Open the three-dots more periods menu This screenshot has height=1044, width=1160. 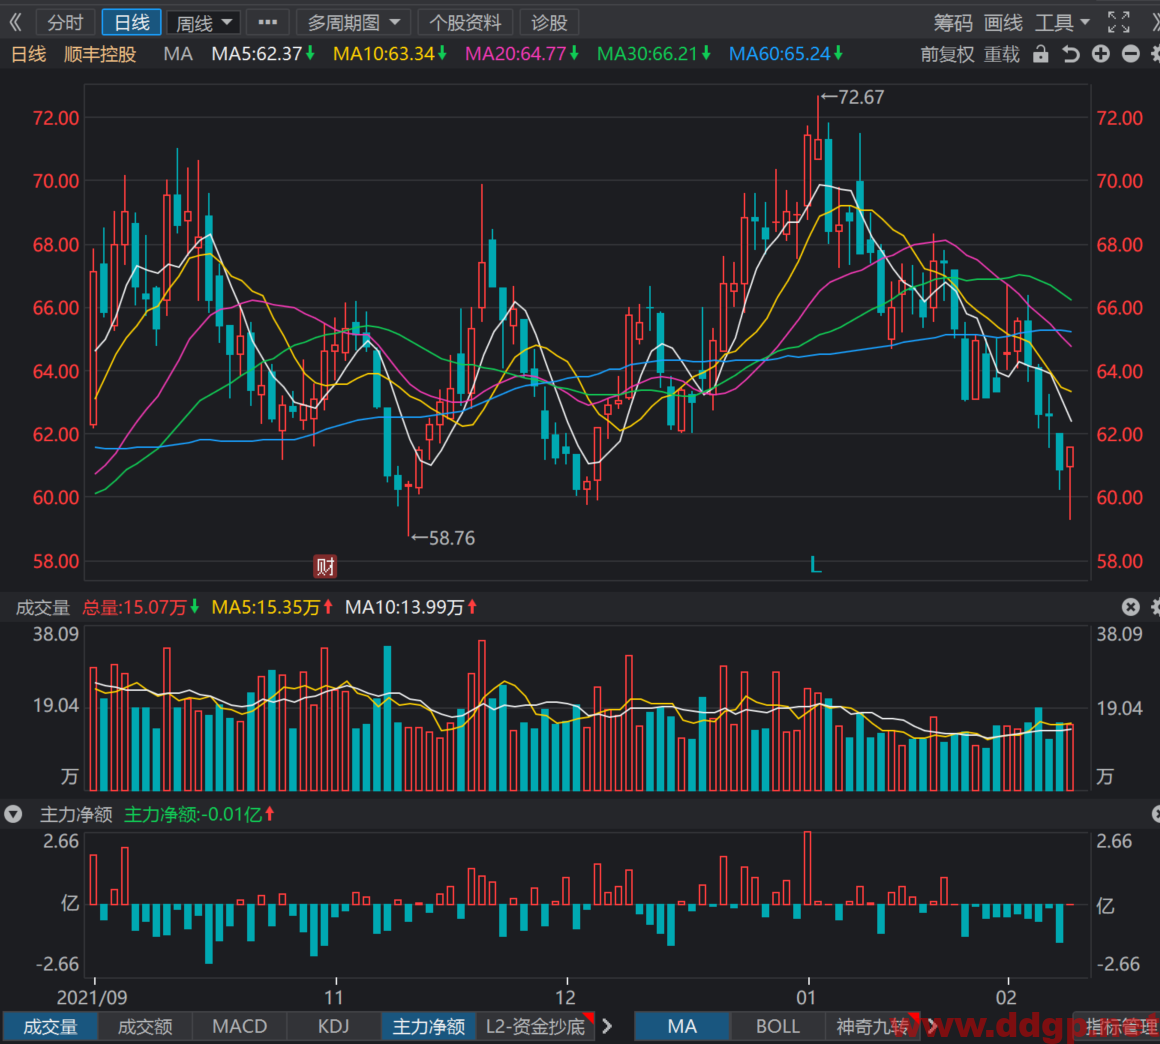coord(267,23)
